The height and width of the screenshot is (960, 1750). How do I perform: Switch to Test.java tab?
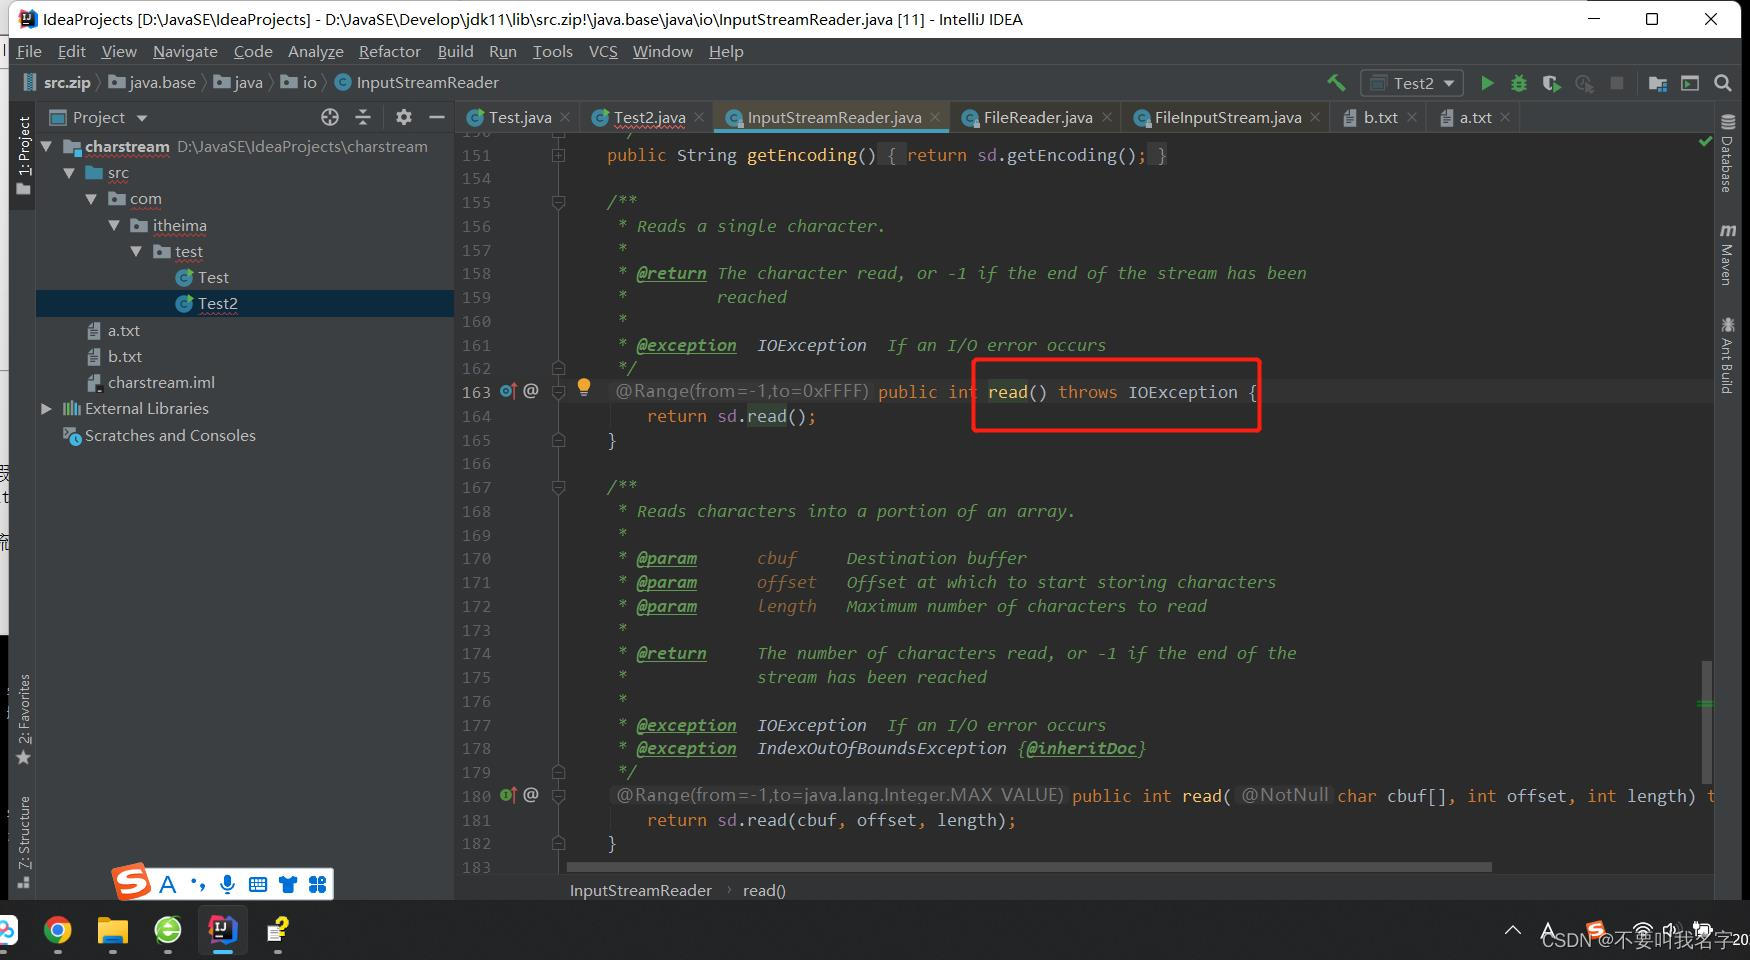click(519, 118)
